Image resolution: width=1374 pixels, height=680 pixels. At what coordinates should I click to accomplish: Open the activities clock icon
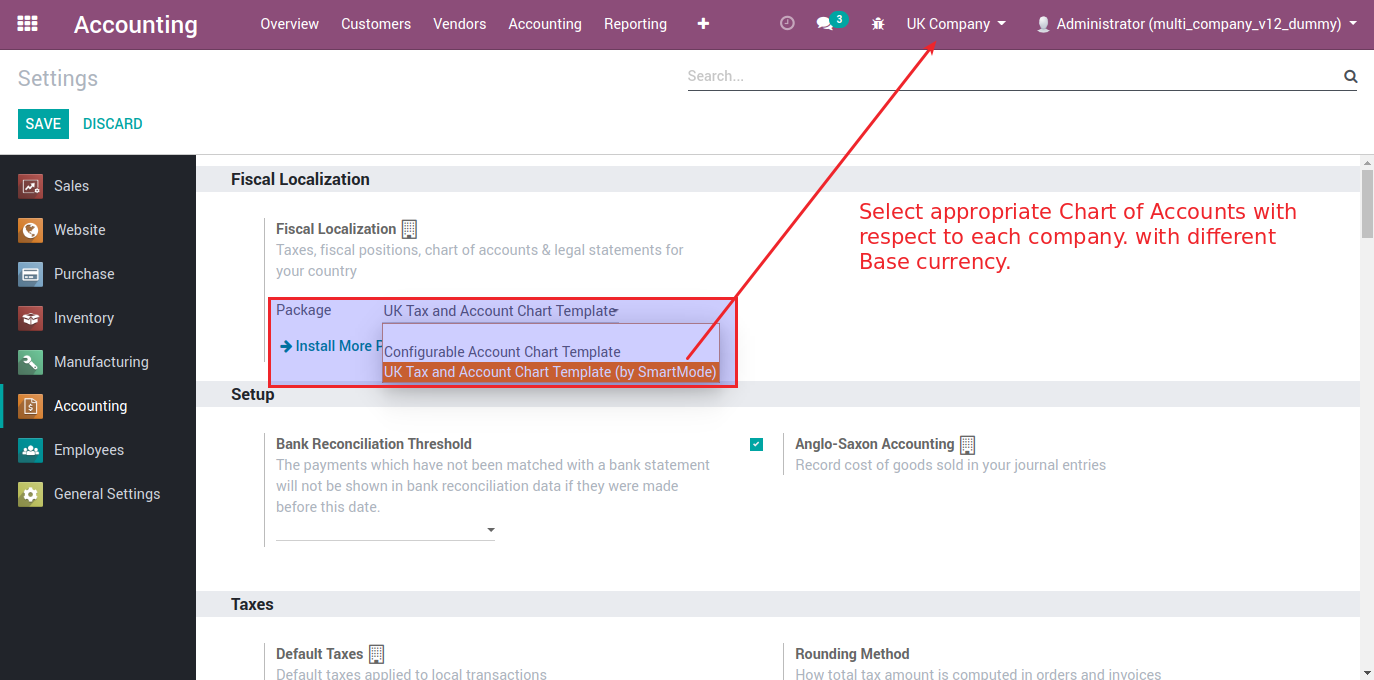[x=787, y=23]
